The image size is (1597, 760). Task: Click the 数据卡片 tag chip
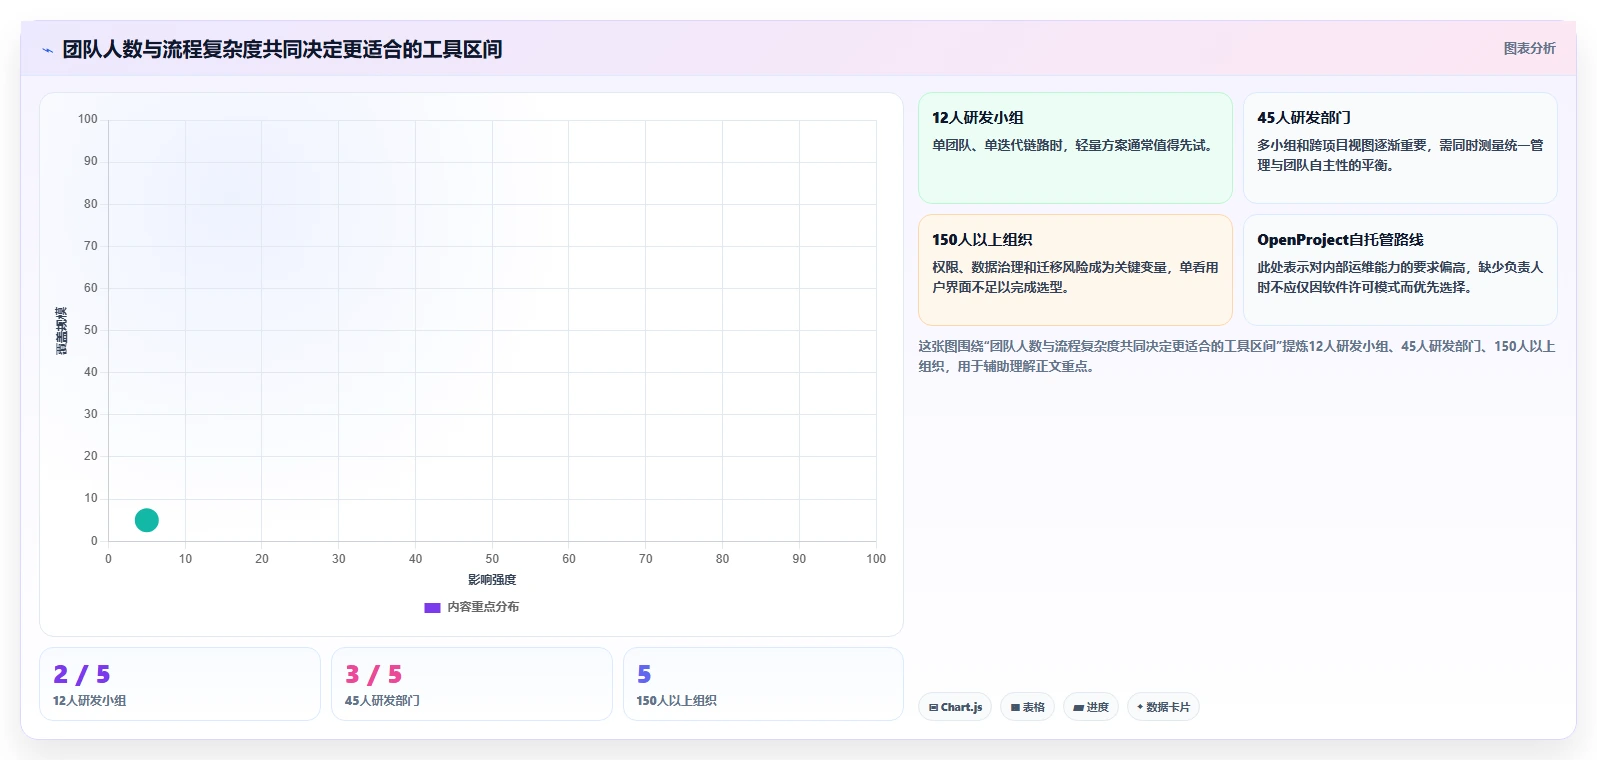(1162, 707)
